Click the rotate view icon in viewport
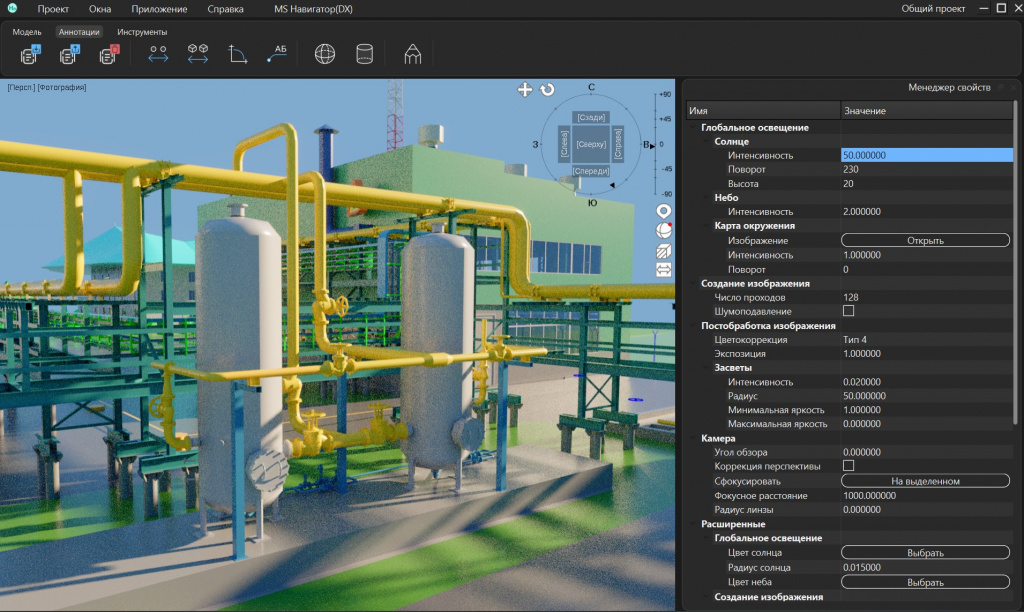 [x=547, y=89]
